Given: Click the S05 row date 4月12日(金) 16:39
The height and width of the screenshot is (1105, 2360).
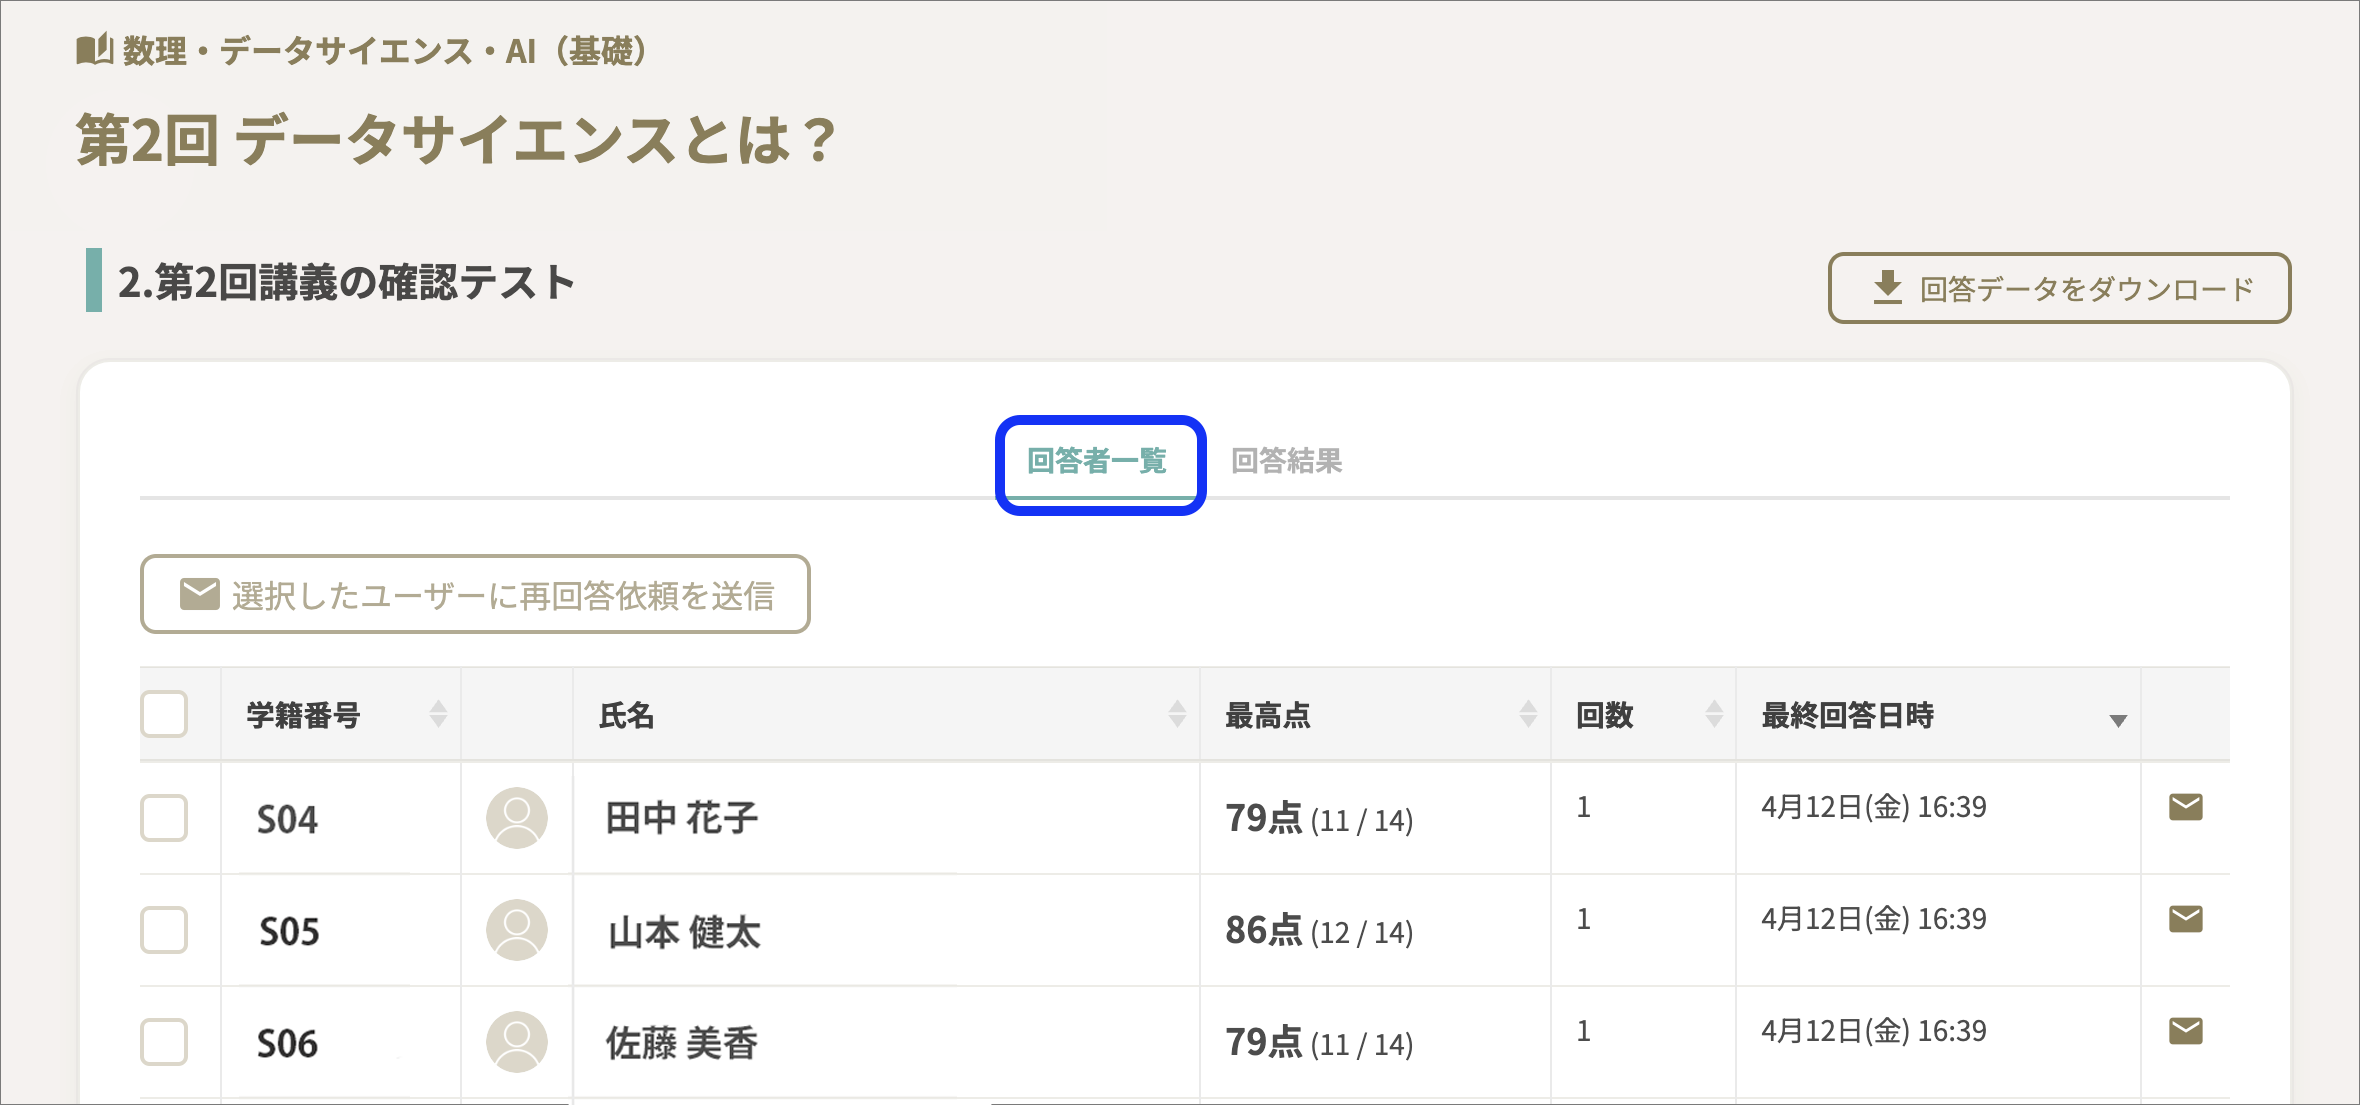Looking at the screenshot, I should point(1873,919).
